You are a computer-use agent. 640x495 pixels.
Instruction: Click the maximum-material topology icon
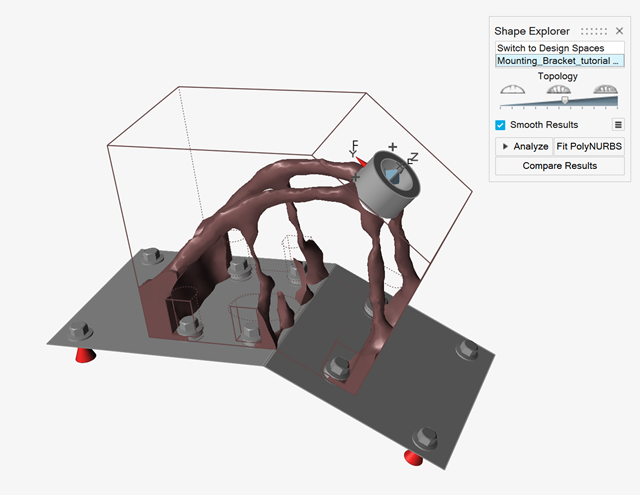tap(605, 90)
